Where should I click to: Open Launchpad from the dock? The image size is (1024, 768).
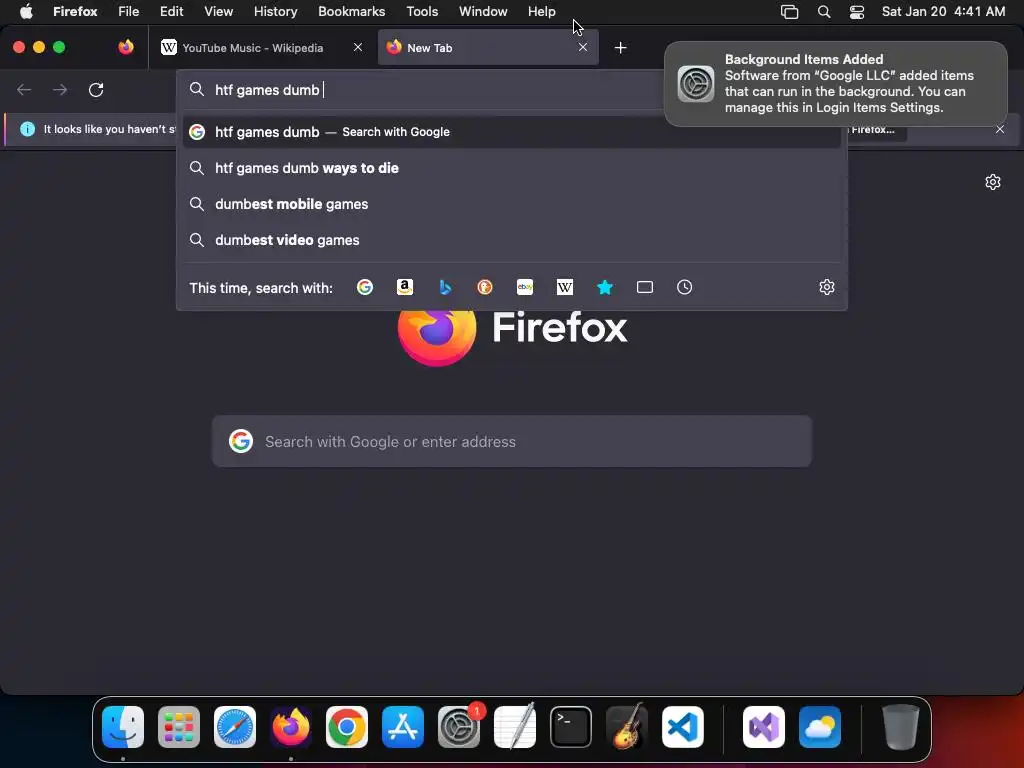(179, 727)
